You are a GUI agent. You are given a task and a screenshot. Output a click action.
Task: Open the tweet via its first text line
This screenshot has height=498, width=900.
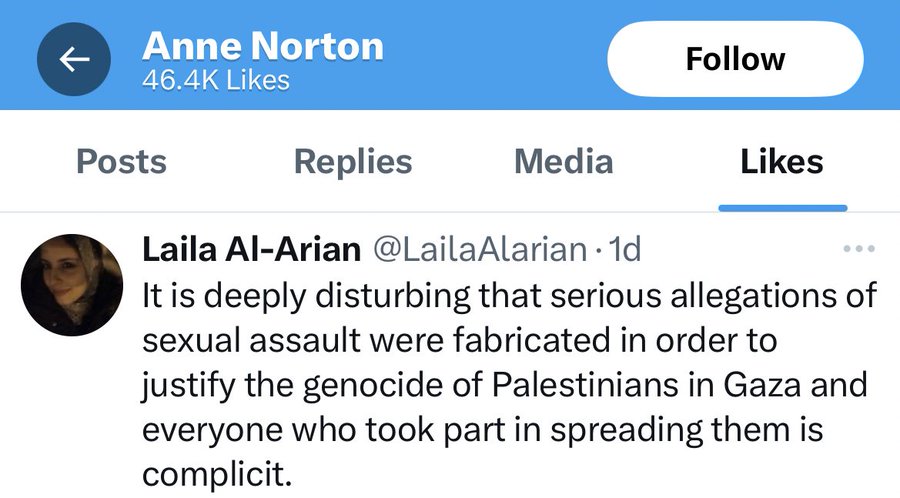pos(510,296)
